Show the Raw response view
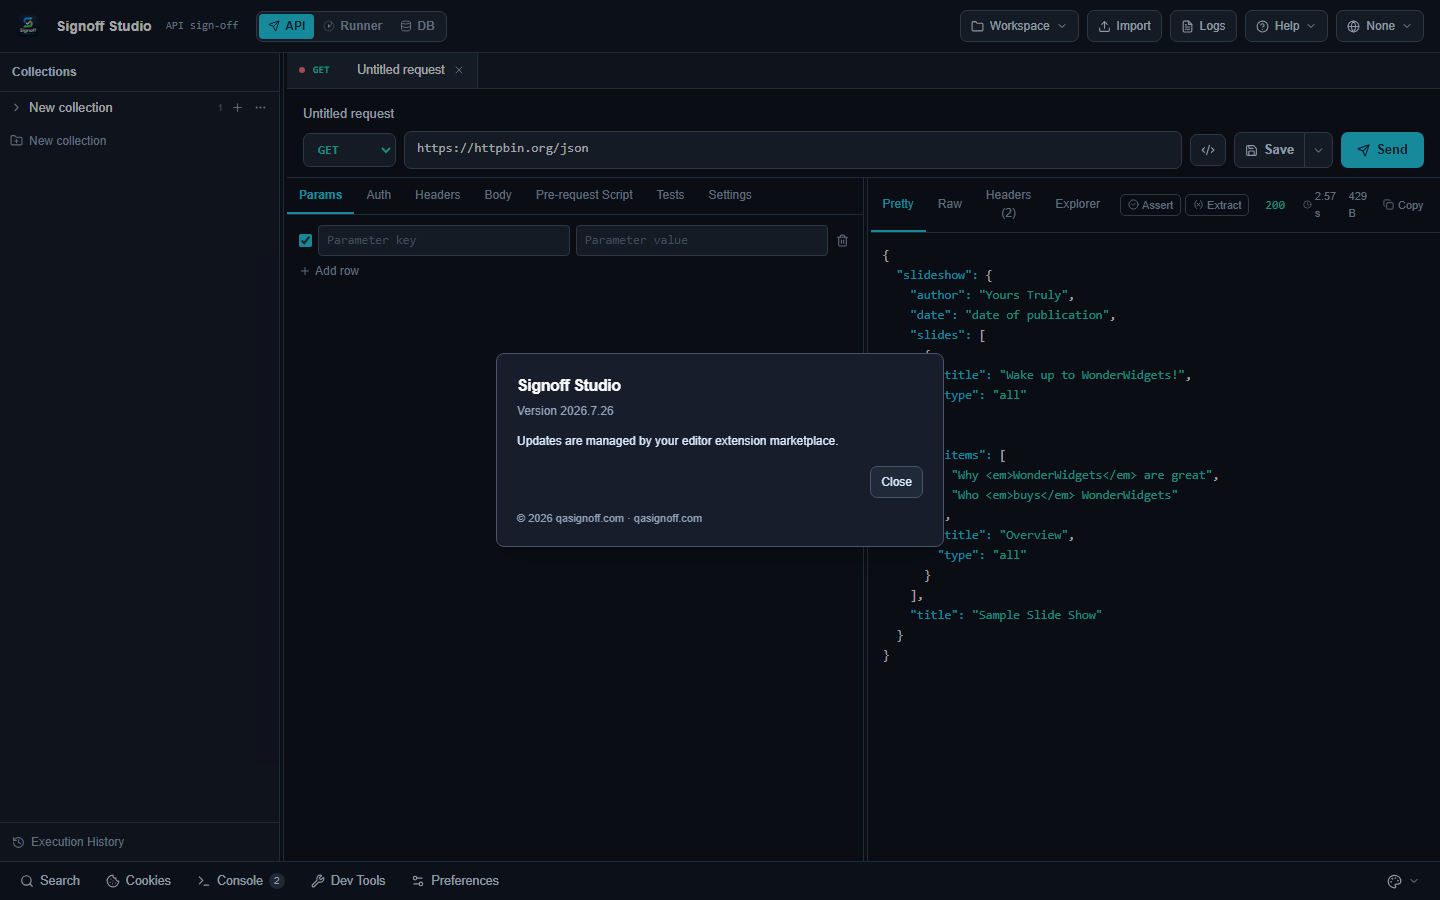1440x900 pixels. pyautogui.click(x=950, y=204)
